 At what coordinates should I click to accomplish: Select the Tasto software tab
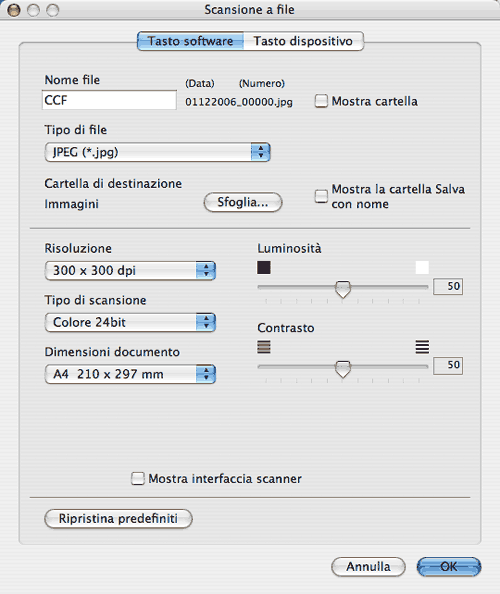(x=191, y=41)
